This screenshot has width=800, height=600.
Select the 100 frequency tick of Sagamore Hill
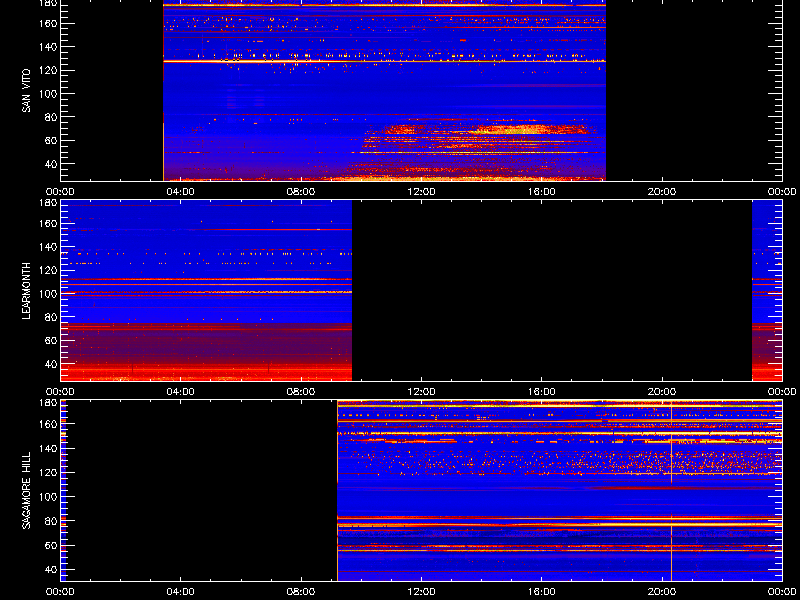pos(50,496)
